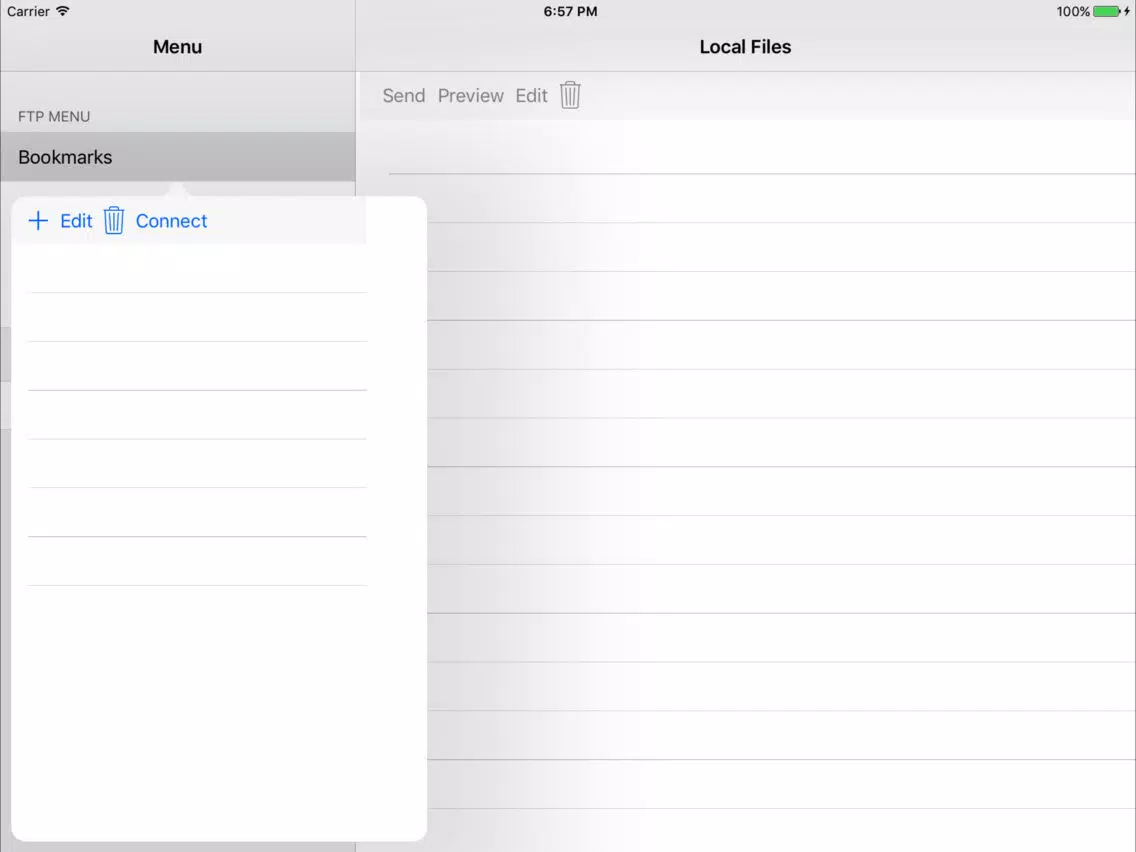Tap the green battery icon

[x=1106, y=11]
